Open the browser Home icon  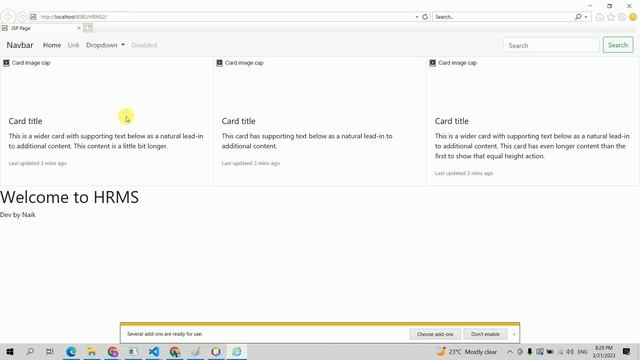click(x=600, y=17)
